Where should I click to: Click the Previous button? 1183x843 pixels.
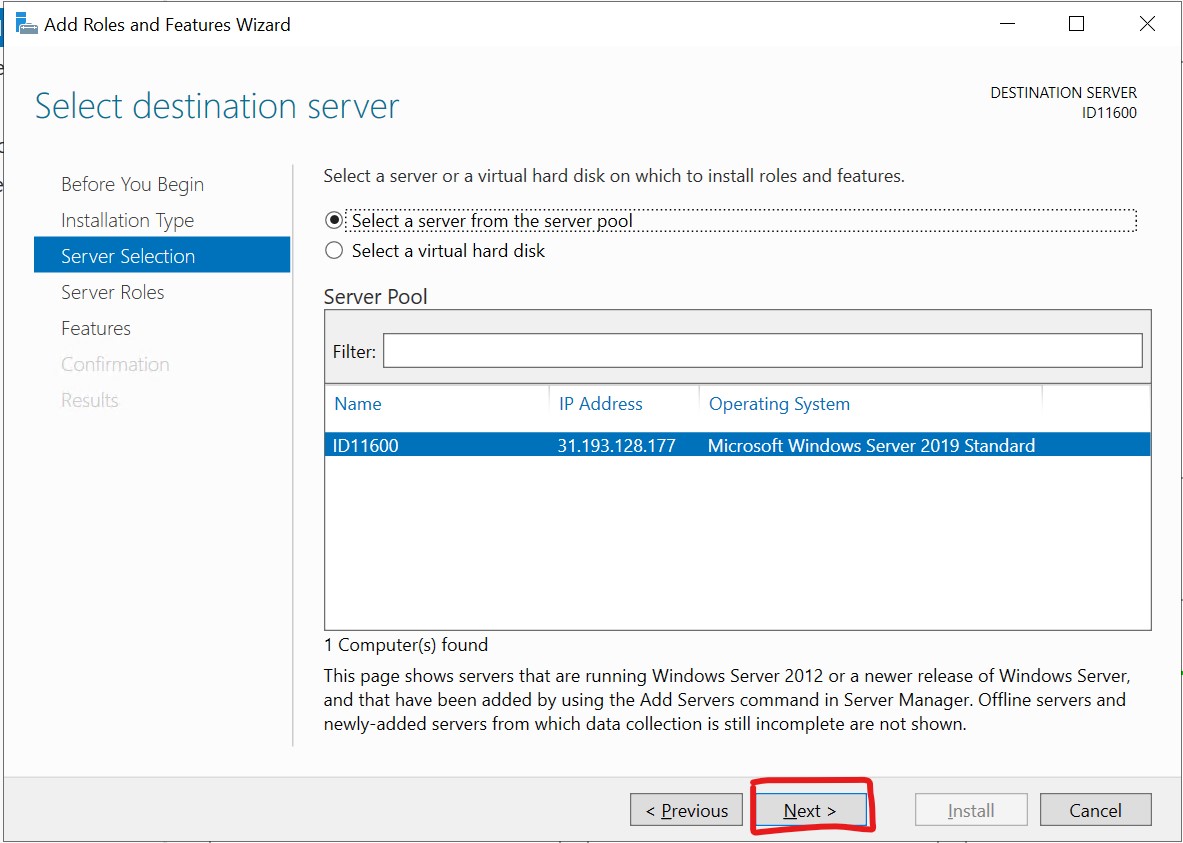point(686,810)
